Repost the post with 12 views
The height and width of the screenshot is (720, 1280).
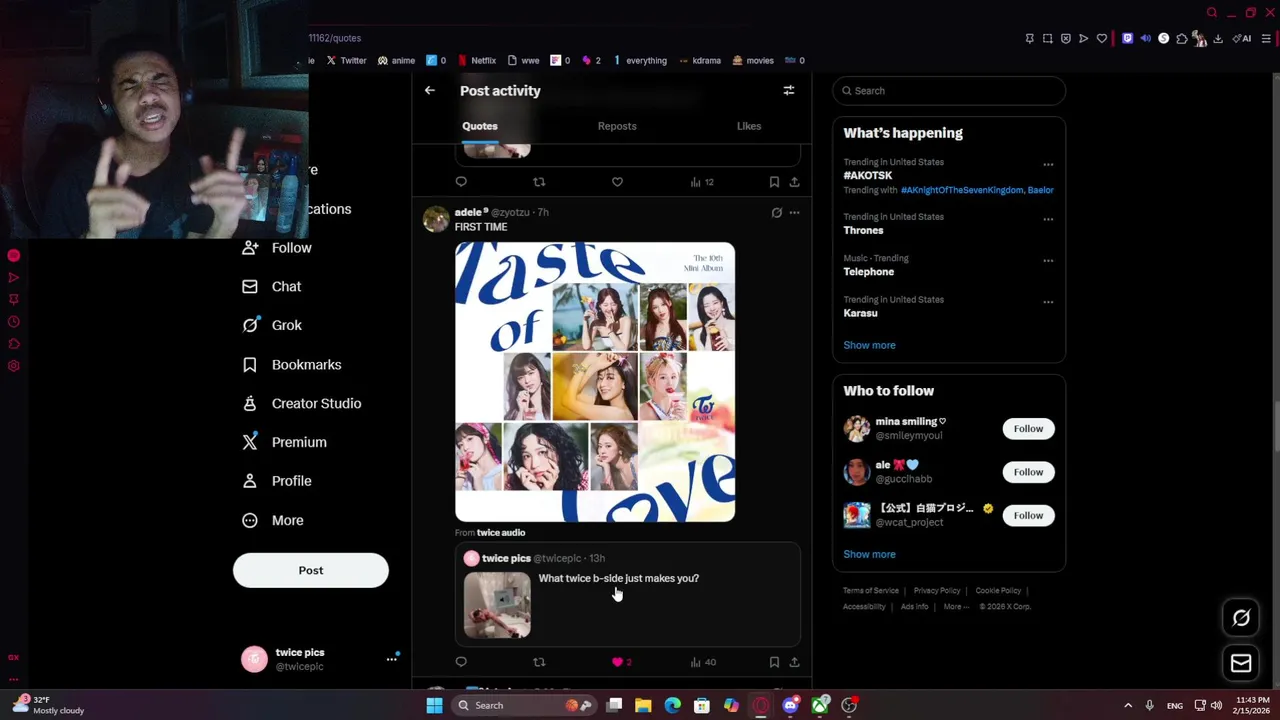pyautogui.click(x=539, y=182)
